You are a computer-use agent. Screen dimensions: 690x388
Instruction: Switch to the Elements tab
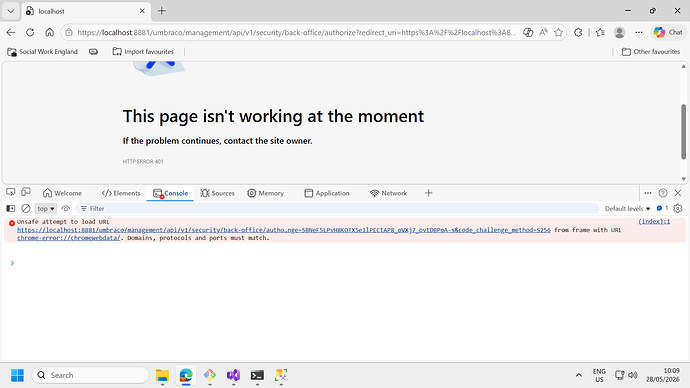(121, 193)
